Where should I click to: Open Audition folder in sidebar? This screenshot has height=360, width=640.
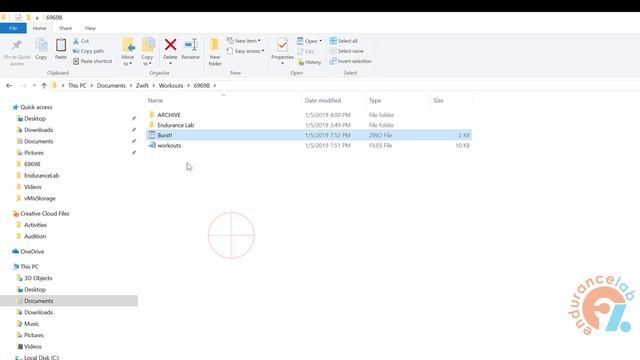click(x=31, y=236)
